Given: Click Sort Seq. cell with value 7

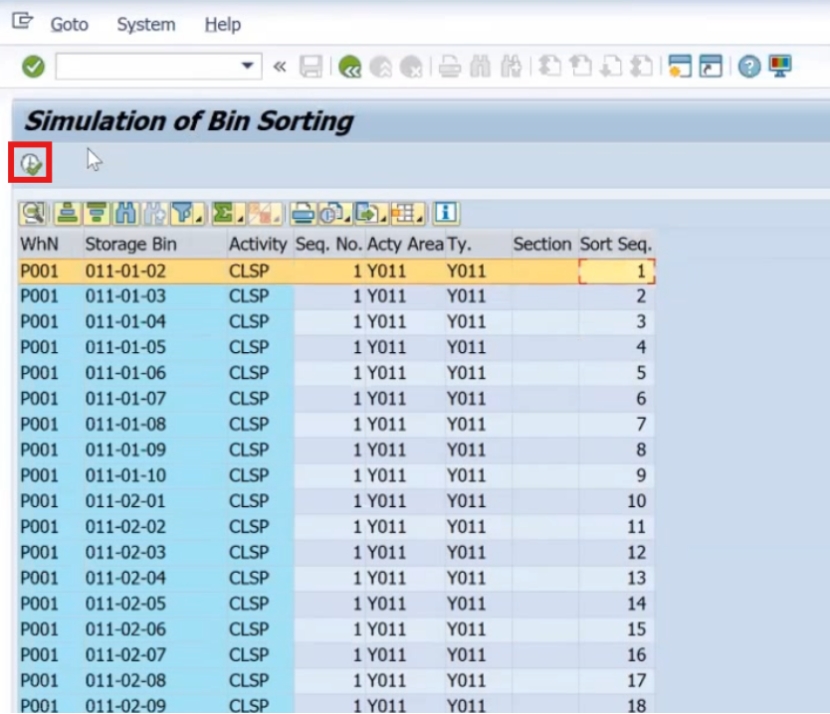Looking at the screenshot, I should pos(617,424).
